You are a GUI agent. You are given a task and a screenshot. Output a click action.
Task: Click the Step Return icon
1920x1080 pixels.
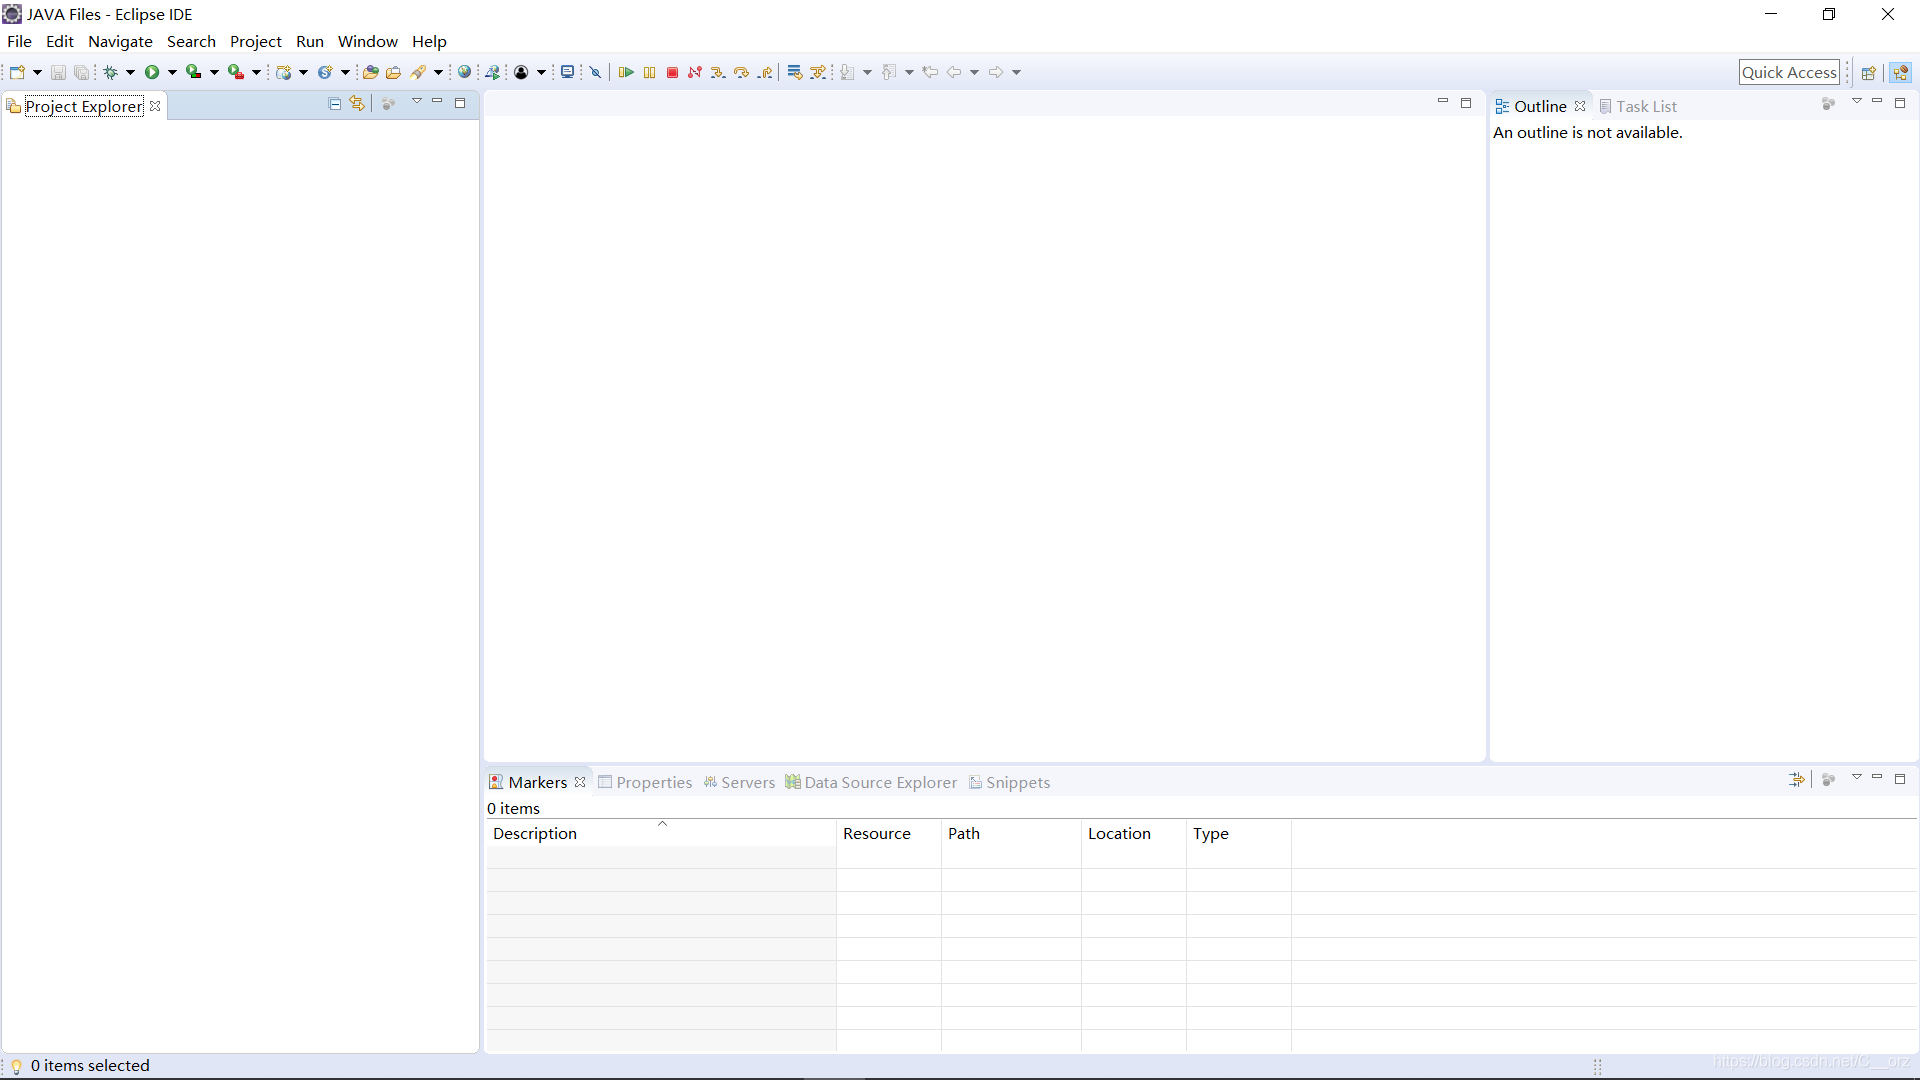coord(765,72)
